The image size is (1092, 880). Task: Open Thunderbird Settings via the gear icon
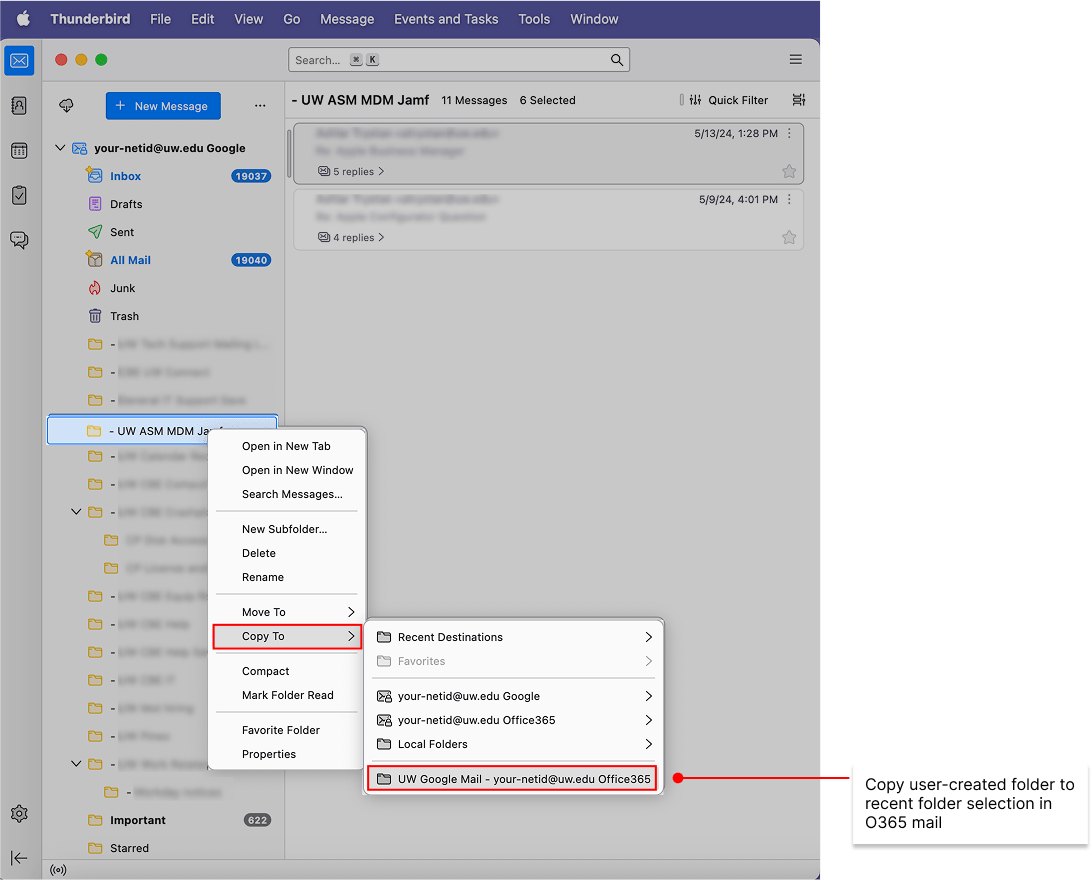pos(19,813)
